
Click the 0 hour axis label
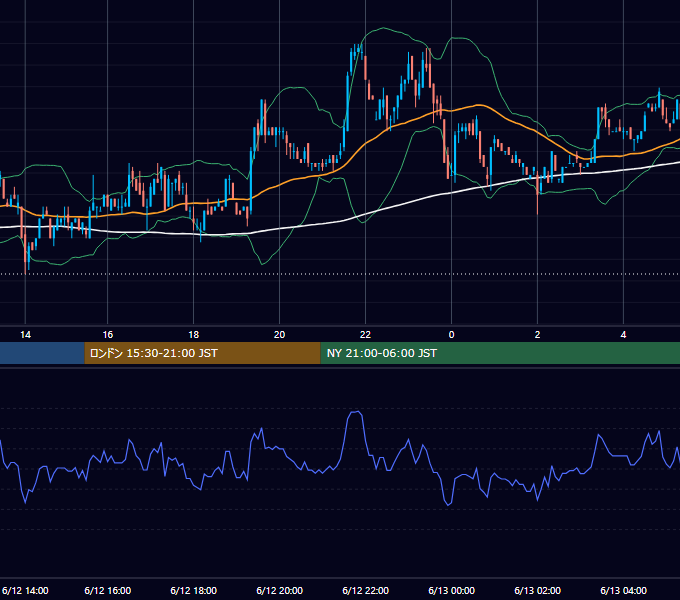click(x=451, y=335)
